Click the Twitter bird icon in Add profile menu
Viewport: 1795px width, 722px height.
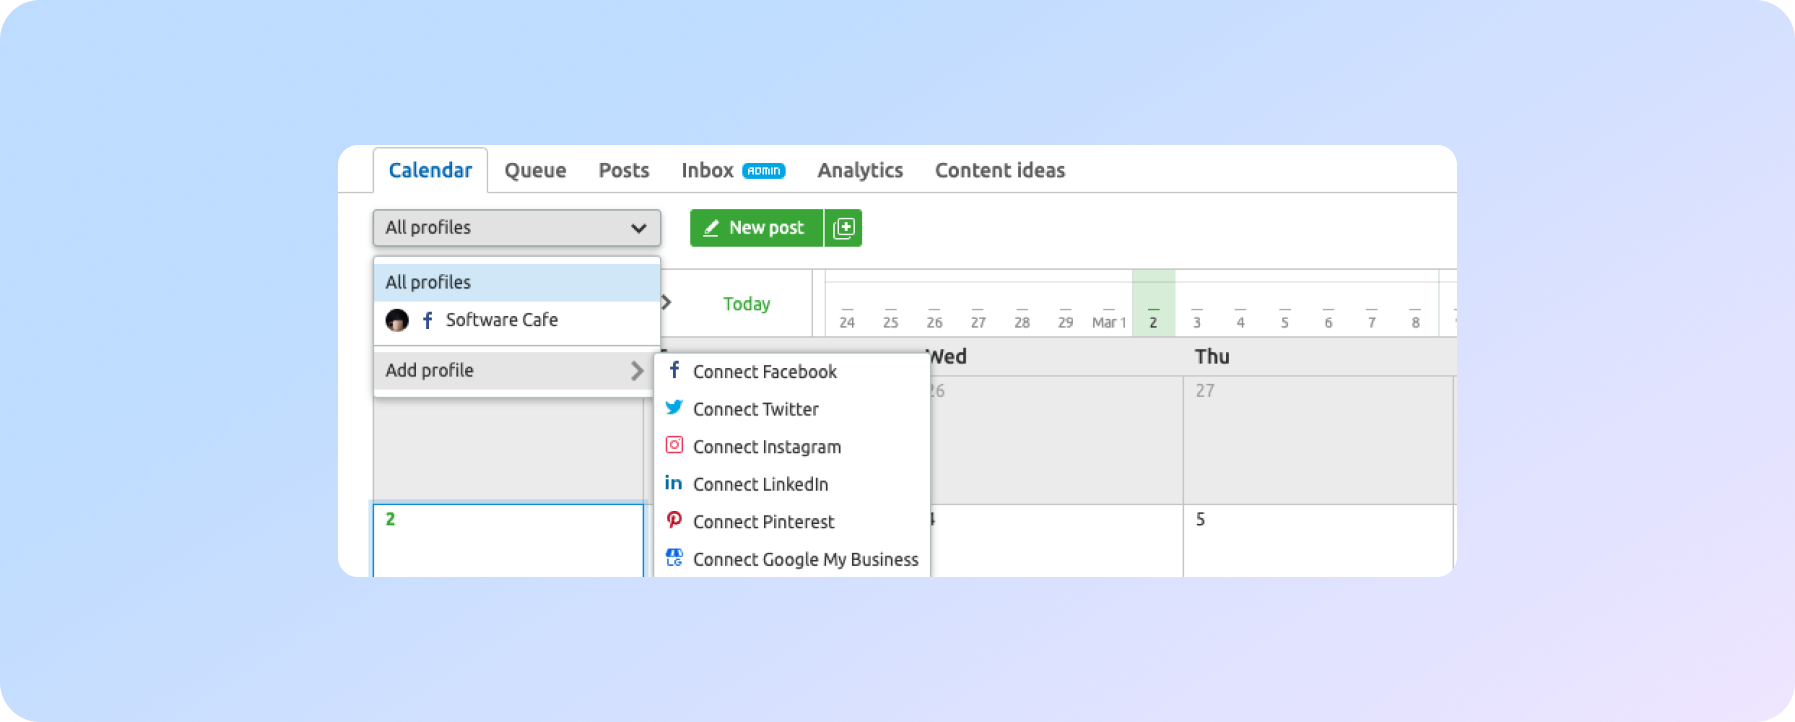(675, 408)
